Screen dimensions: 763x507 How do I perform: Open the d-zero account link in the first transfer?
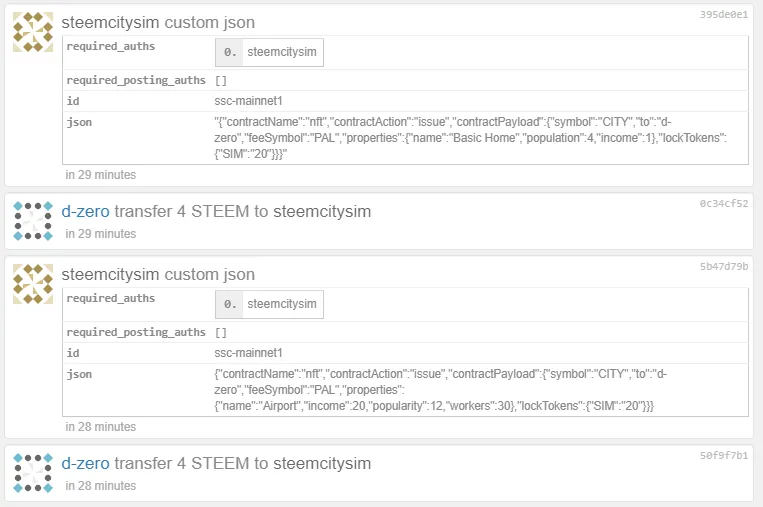pyautogui.click(x=86, y=211)
